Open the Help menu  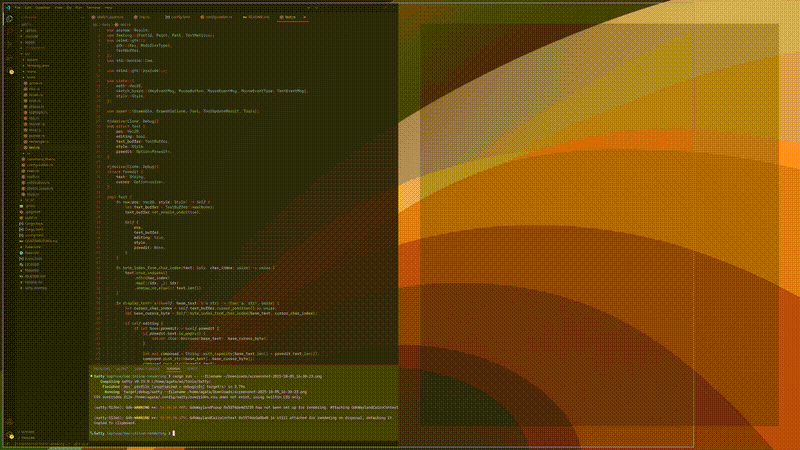[x=108, y=8]
